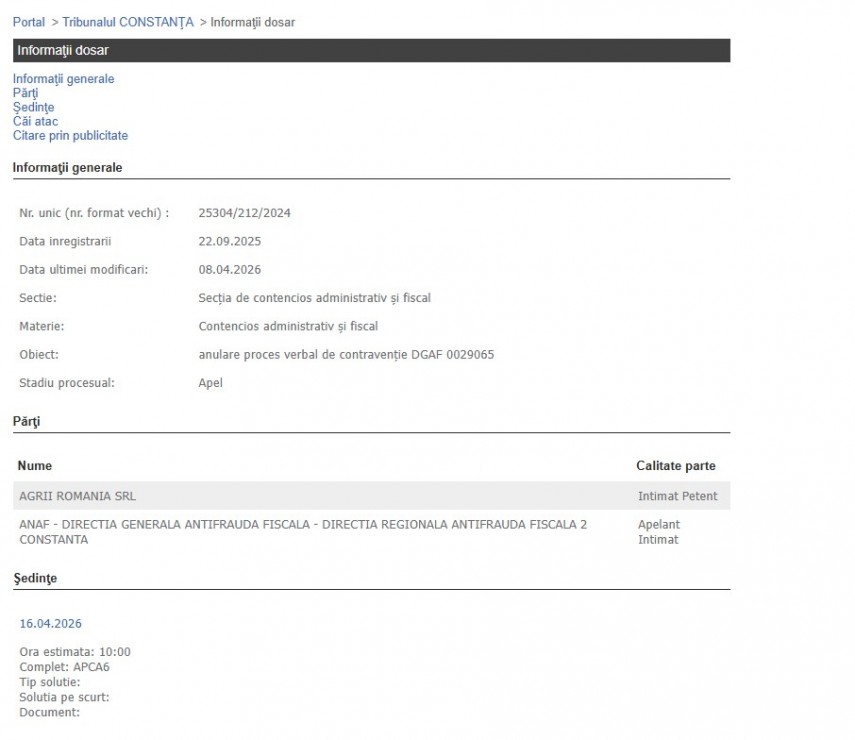The width and height of the screenshot is (855, 740).
Task: Open the hearing dated 16.04.2026
Action: (x=50, y=624)
